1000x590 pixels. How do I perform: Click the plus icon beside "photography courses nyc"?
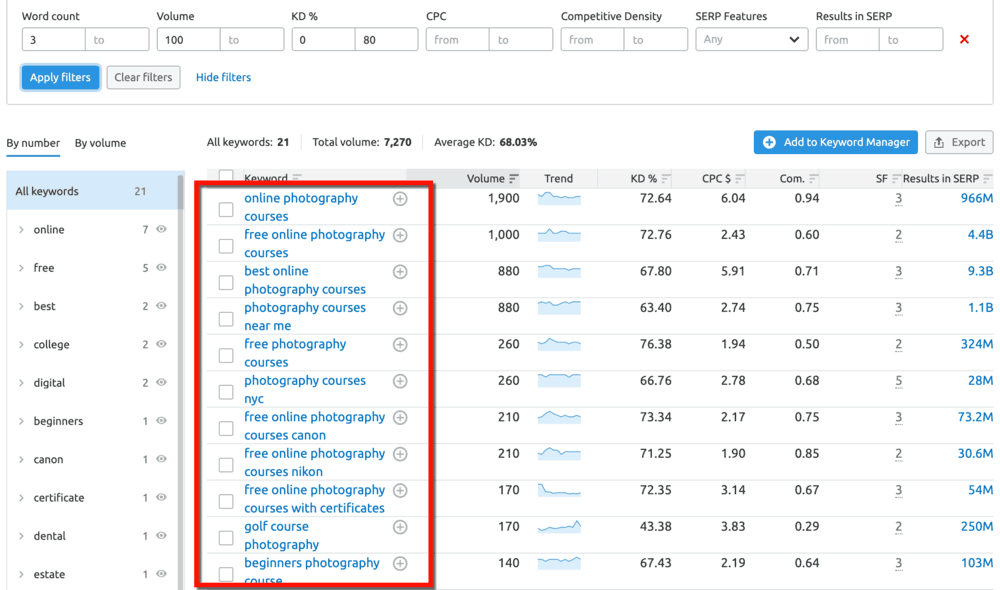point(400,381)
